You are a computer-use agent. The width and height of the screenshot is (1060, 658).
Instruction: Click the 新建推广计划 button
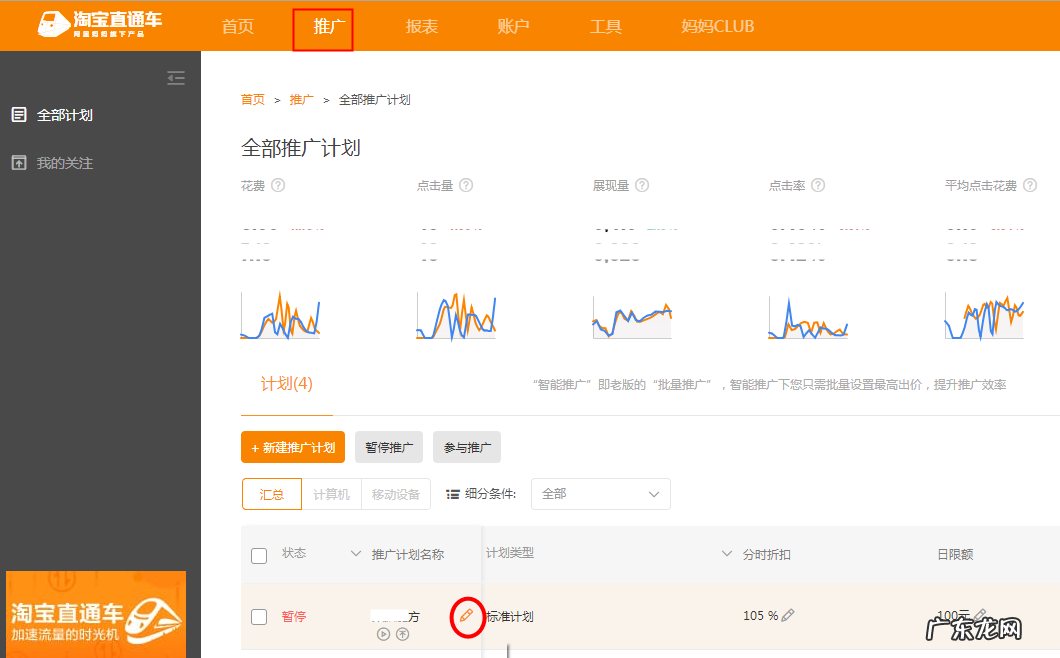pos(292,447)
